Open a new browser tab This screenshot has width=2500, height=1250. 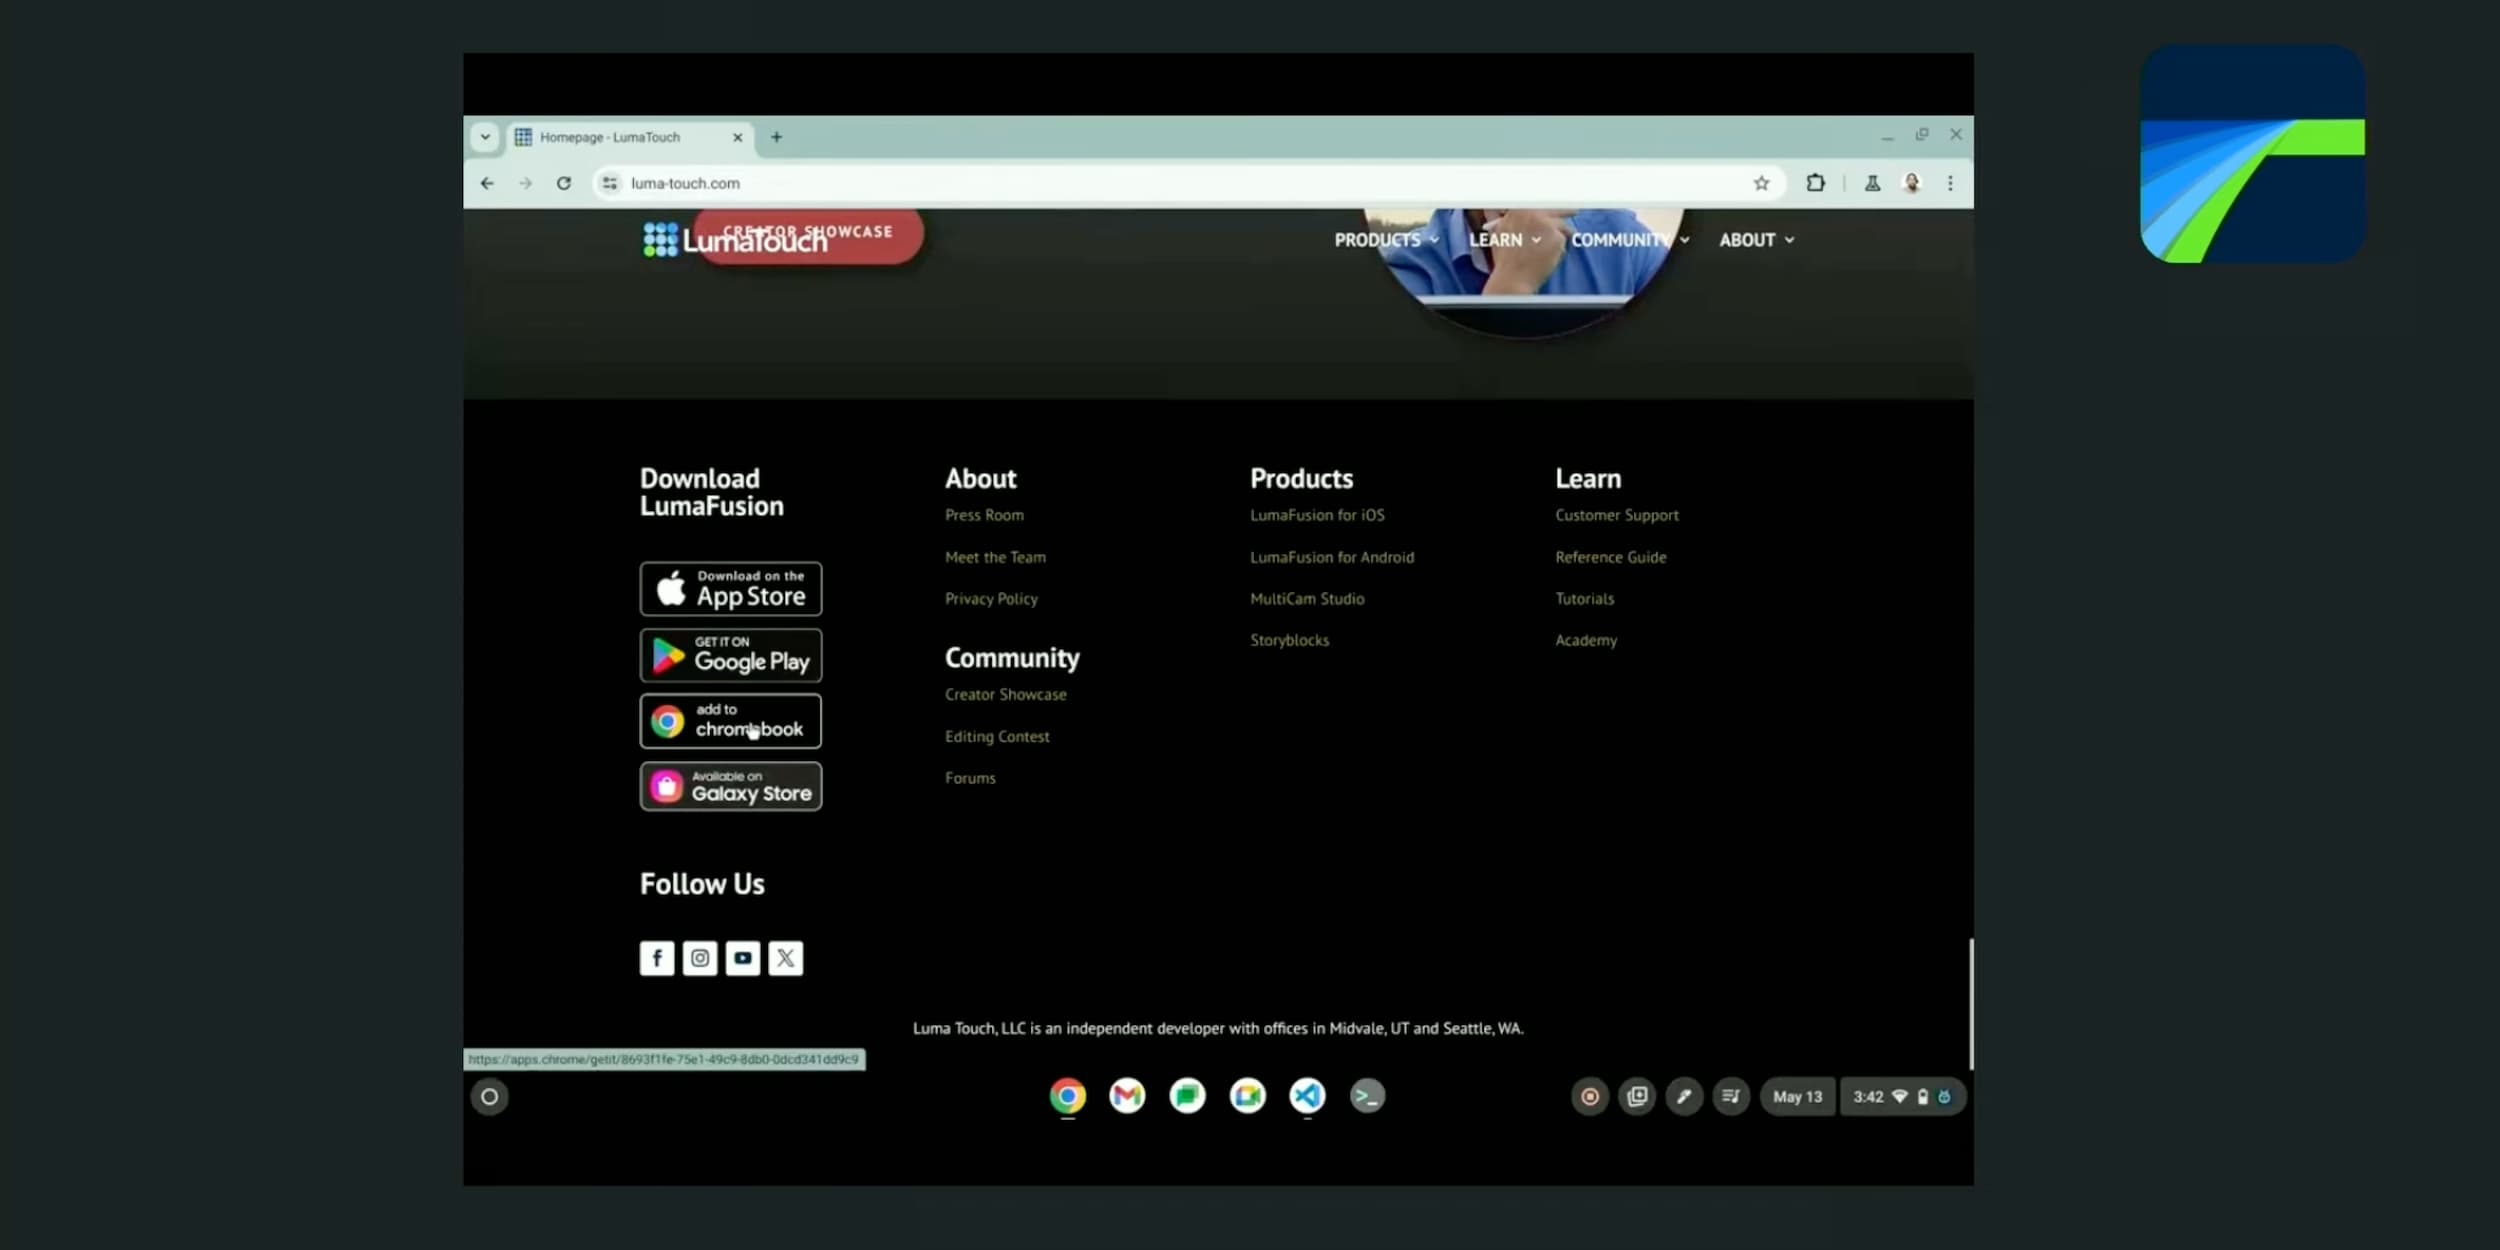(776, 137)
